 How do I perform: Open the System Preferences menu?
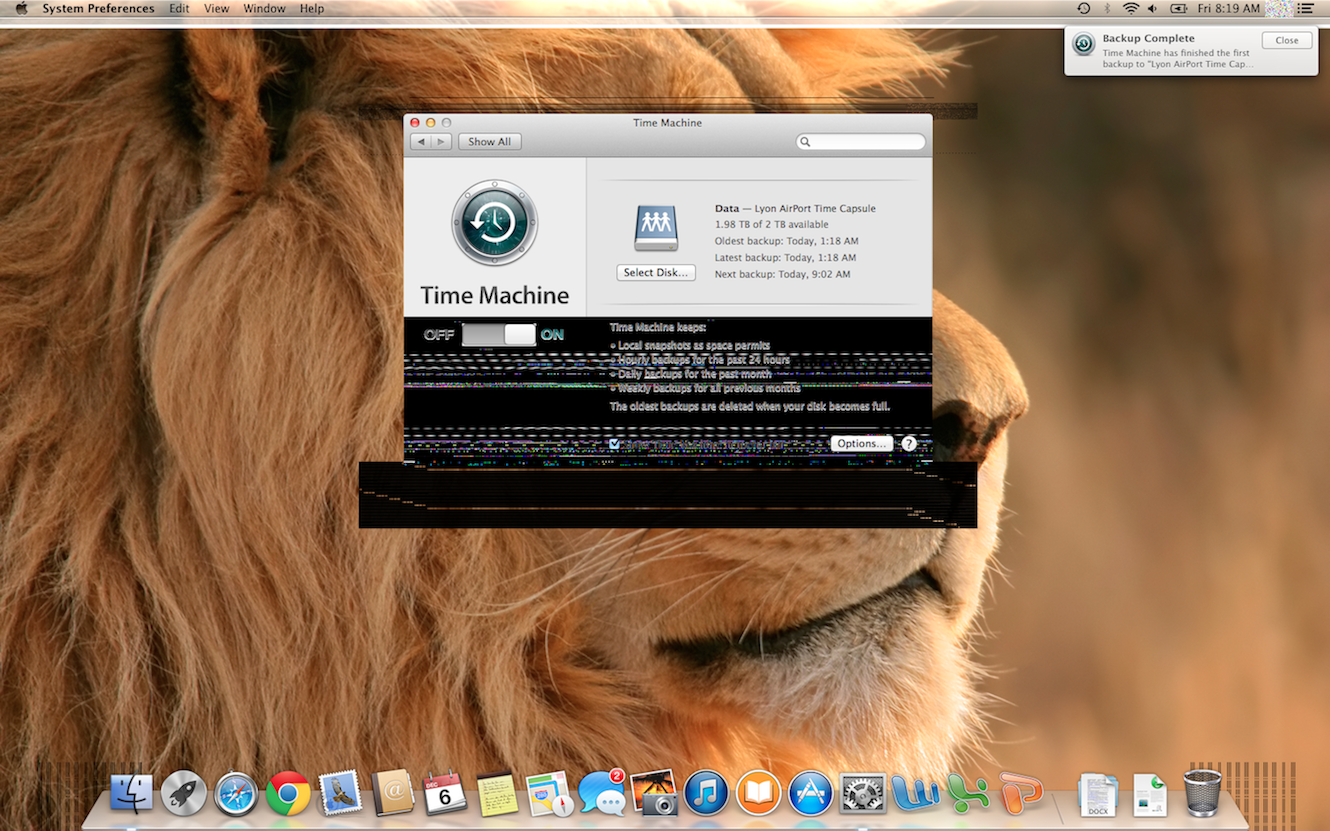click(x=98, y=9)
